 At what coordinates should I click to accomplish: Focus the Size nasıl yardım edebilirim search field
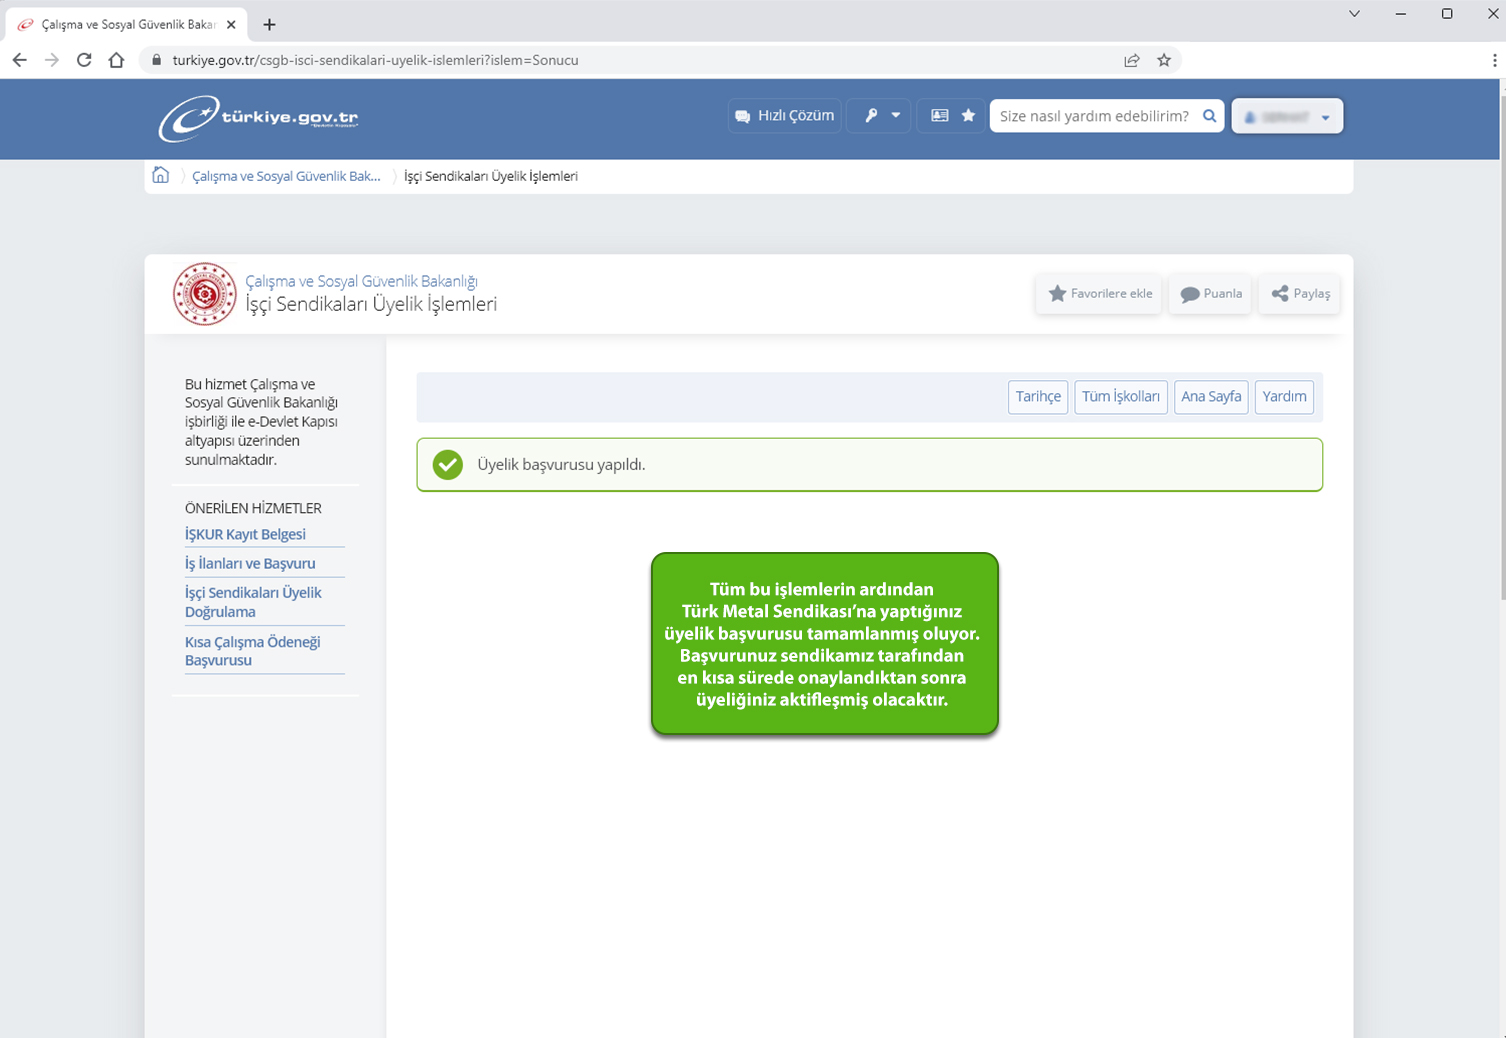click(1094, 116)
